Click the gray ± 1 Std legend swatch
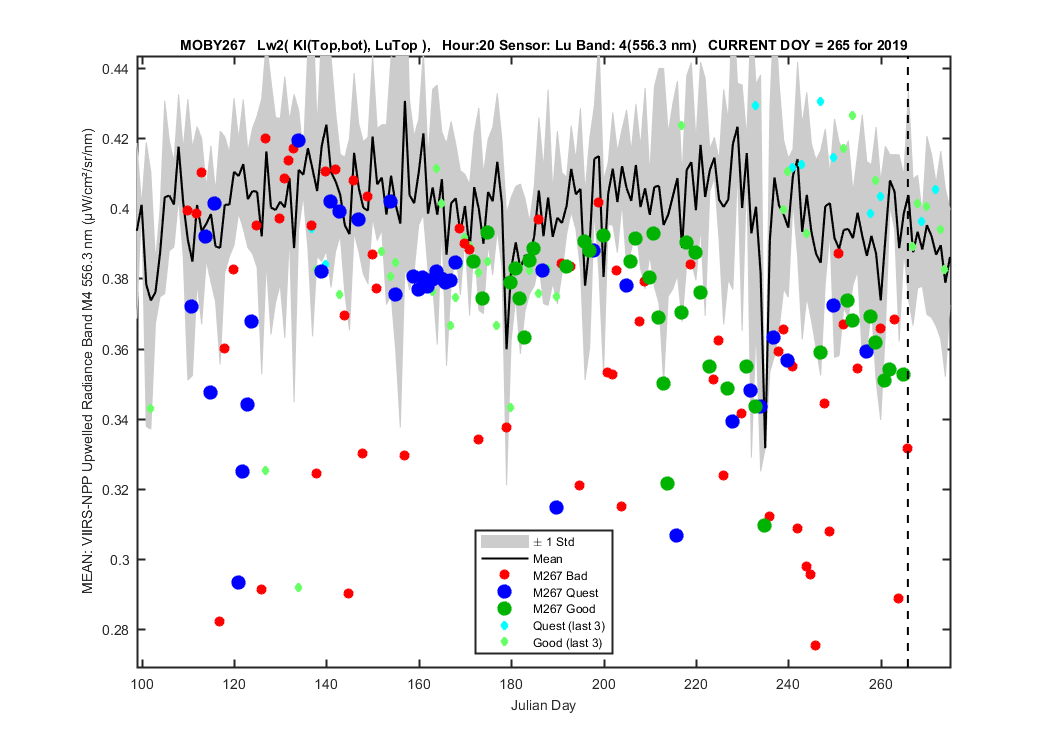1050x750 pixels. [x=504, y=542]
